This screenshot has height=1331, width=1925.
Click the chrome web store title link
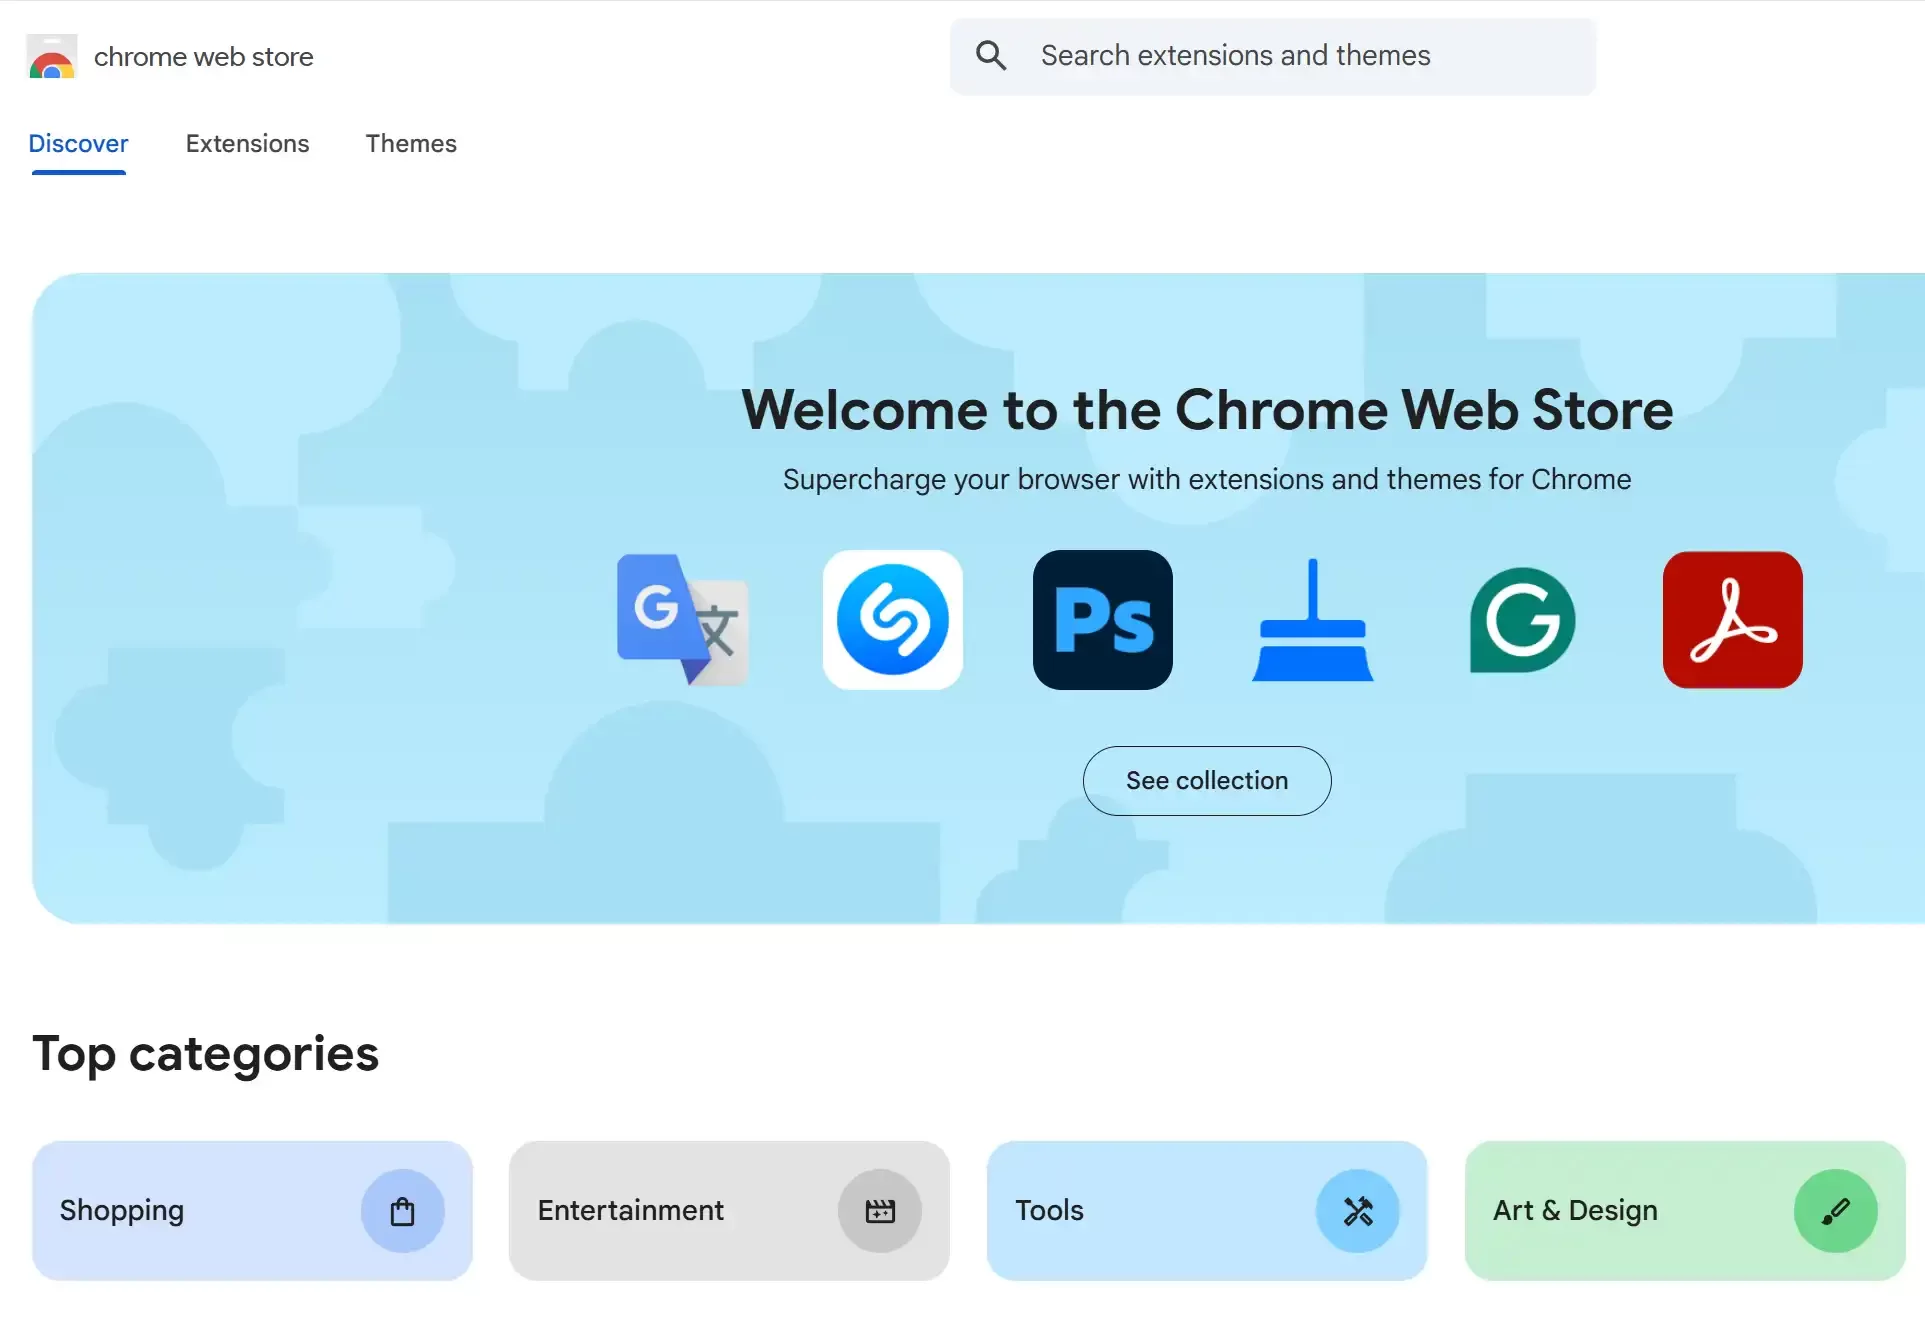pos(204,57)
